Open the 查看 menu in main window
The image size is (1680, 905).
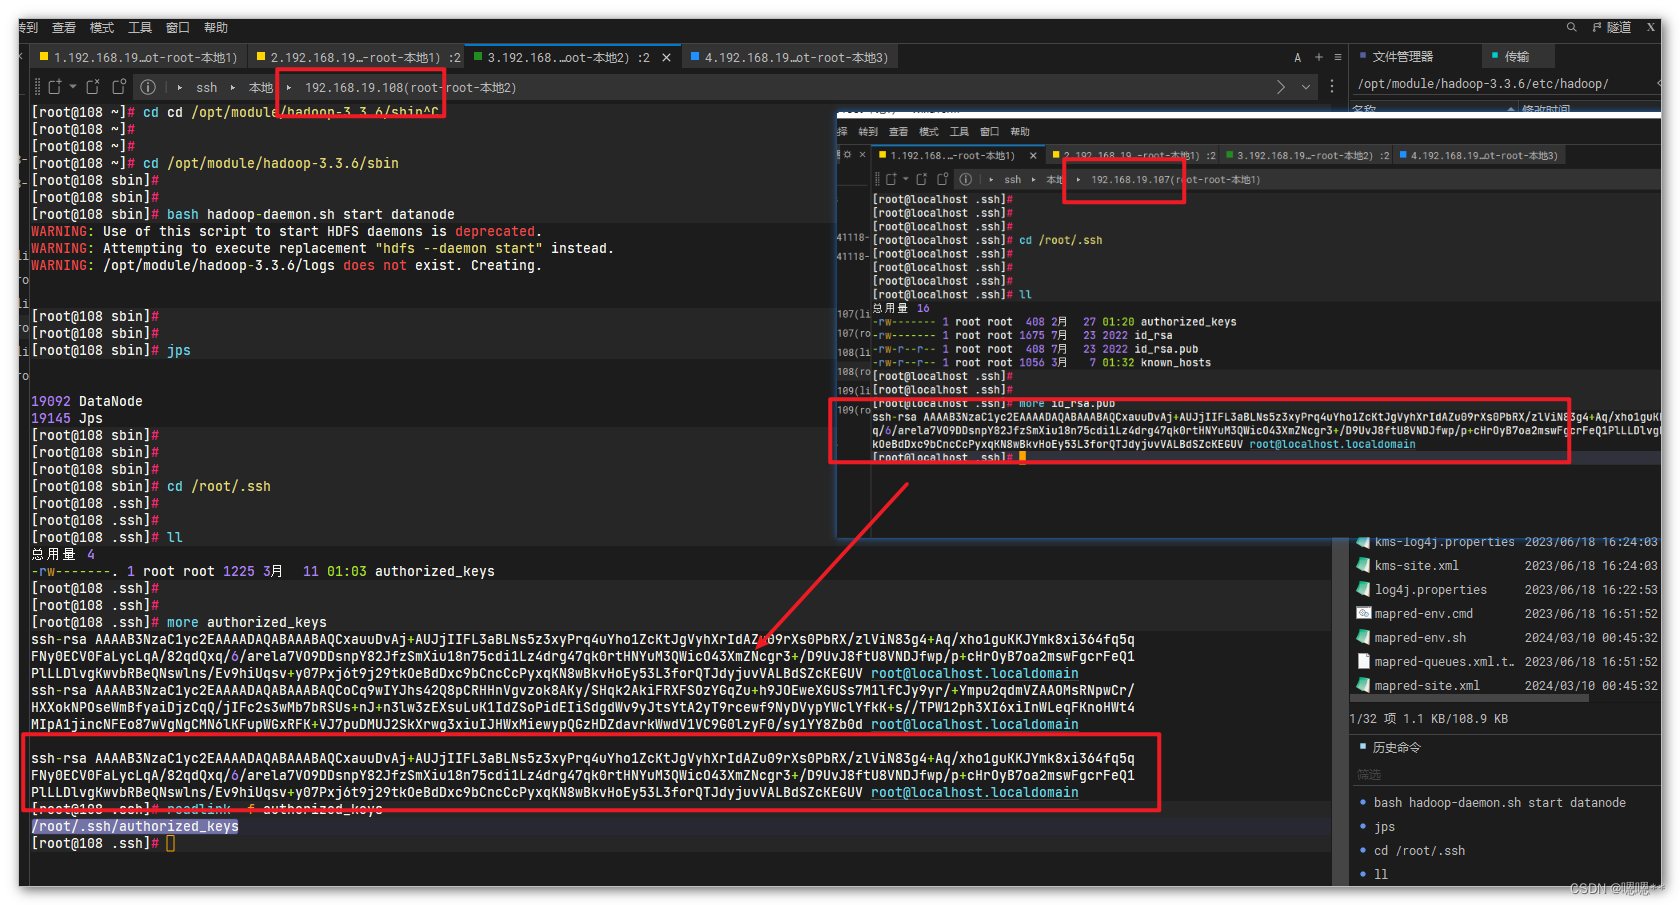64,28
